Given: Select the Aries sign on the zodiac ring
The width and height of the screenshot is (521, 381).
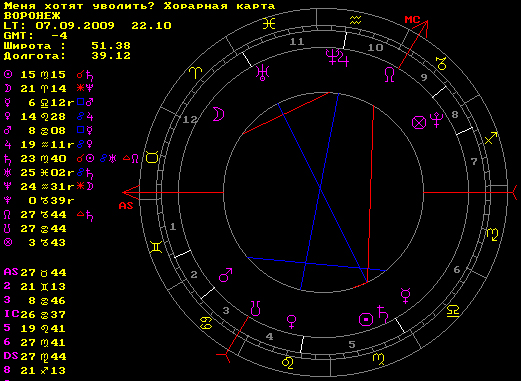Looking at the screenshot, I should coord(196,73).
